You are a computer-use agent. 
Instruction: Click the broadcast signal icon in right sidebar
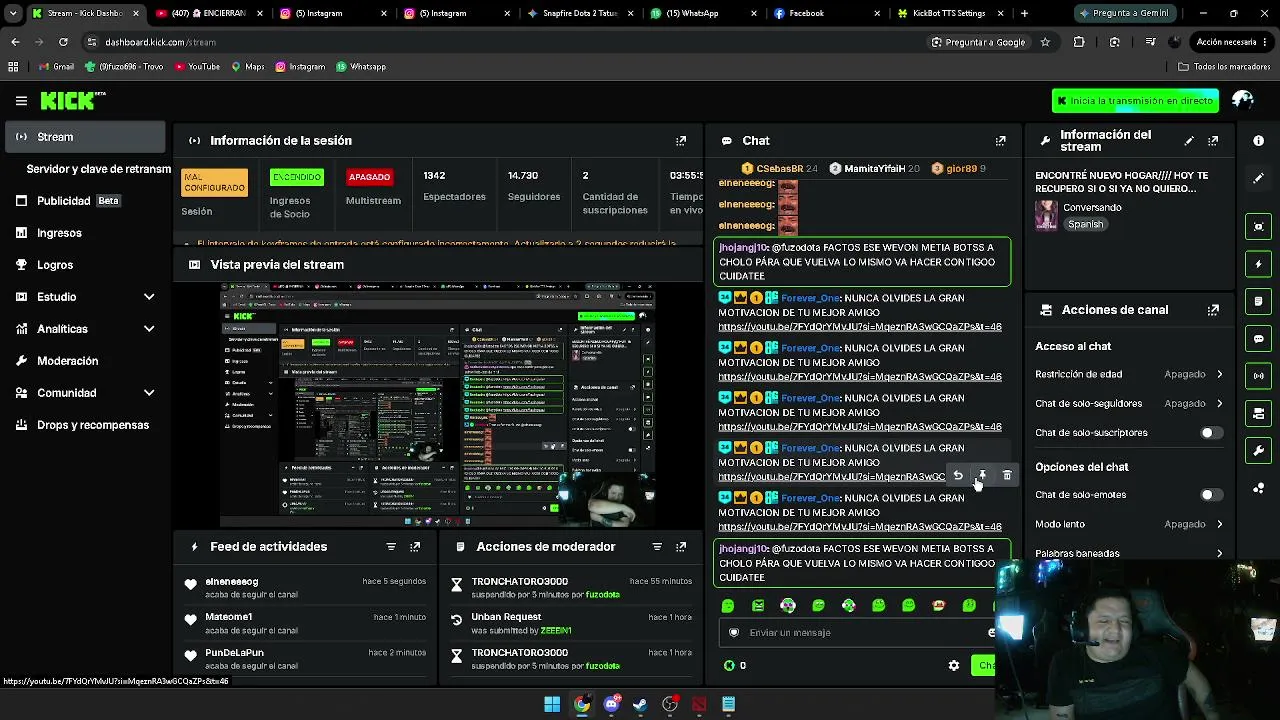point(1259,376)
